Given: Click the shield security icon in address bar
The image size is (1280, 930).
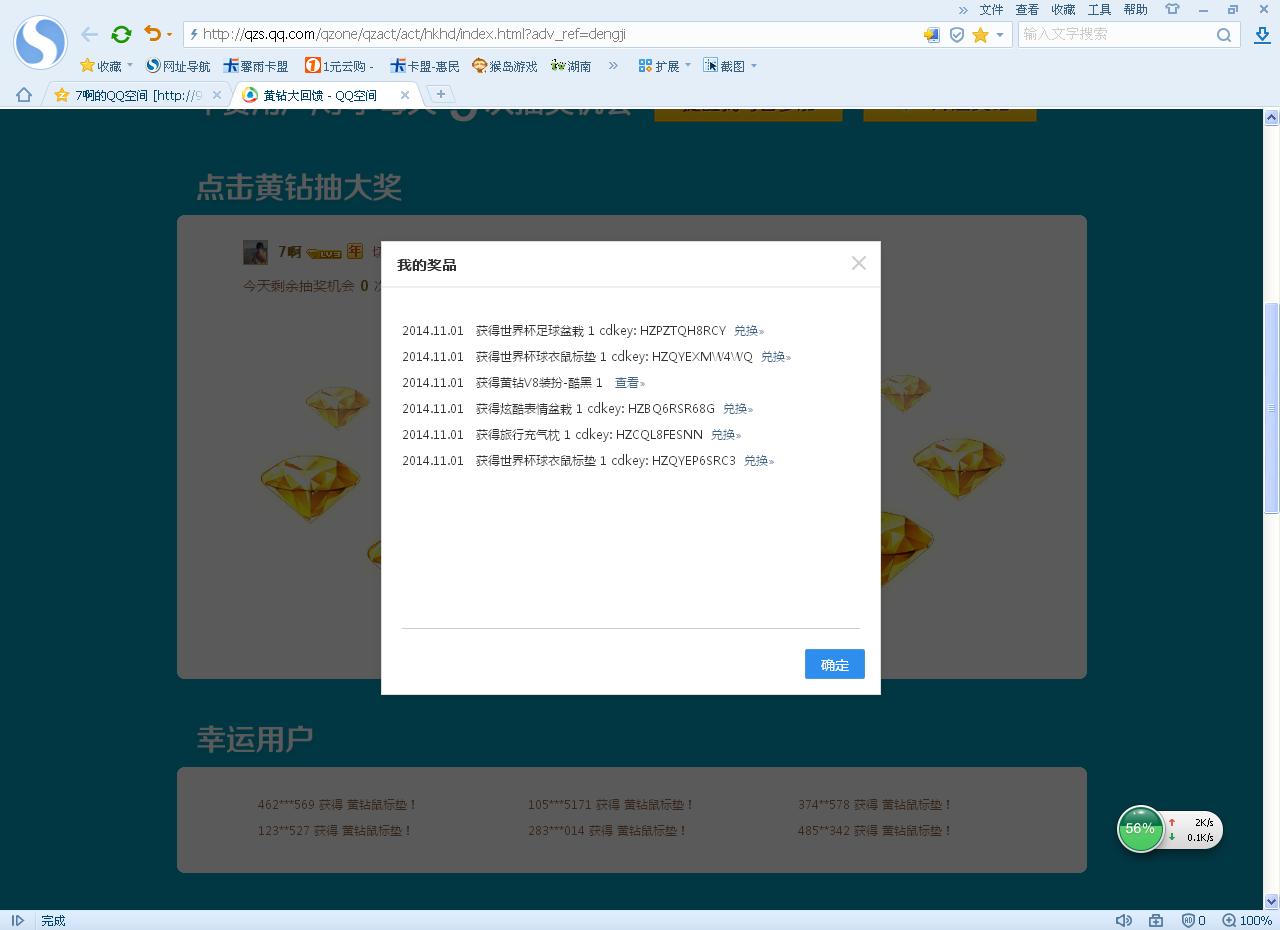Looking at the screenshot, I should (956, 35).
